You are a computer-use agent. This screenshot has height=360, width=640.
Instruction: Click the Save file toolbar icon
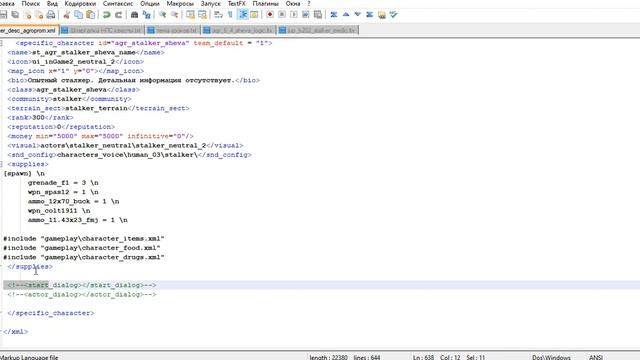click(x=3, y=15)
